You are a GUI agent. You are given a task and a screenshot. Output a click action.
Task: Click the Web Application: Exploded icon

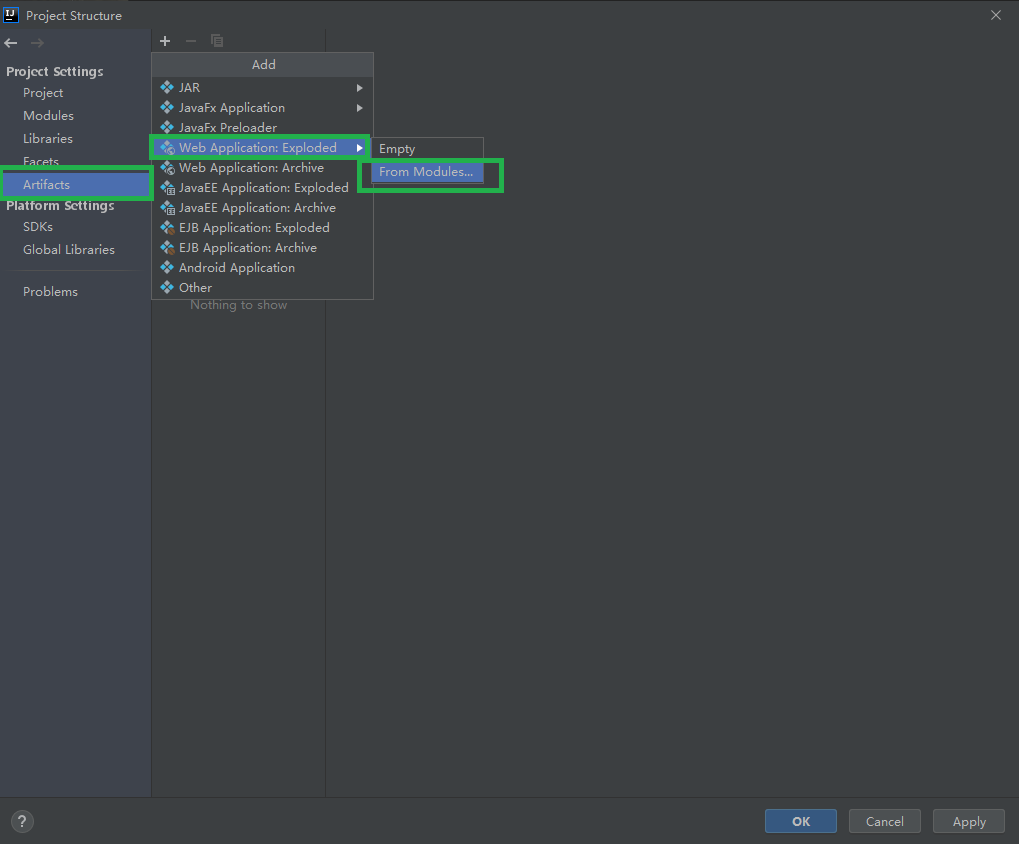coord(168,147)
